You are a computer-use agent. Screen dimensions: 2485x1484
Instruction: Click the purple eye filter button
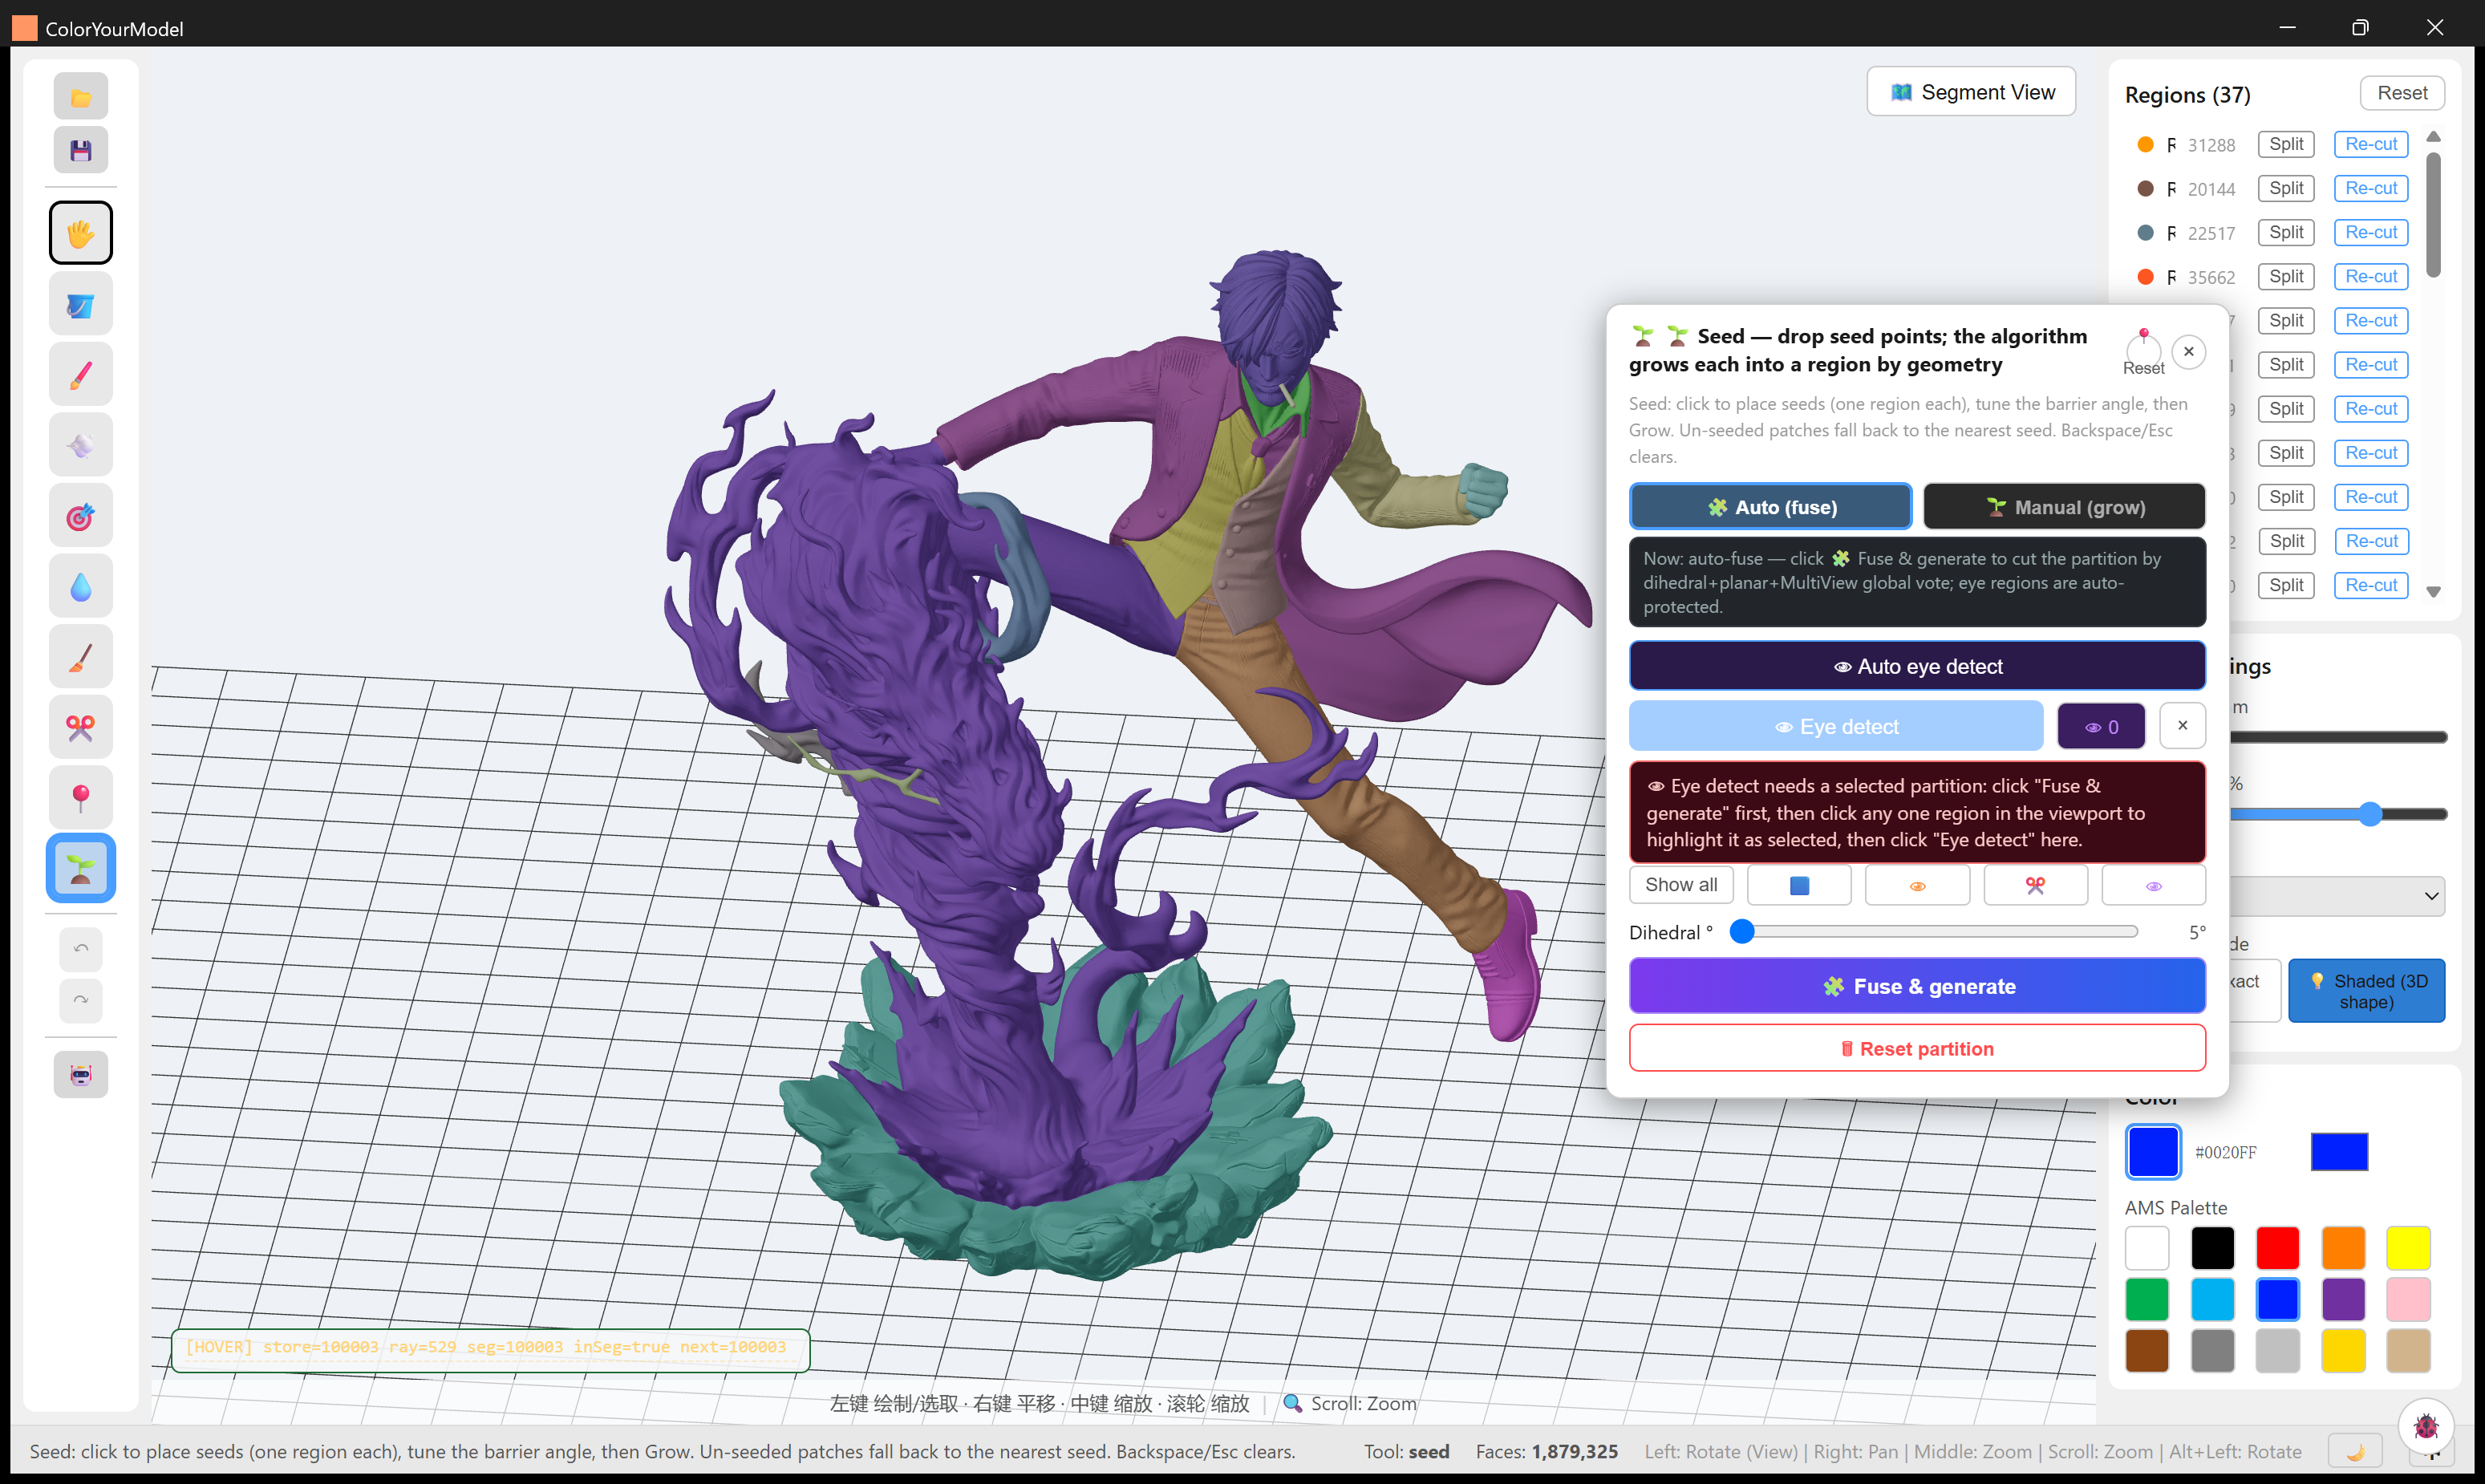pos(2153,885)
